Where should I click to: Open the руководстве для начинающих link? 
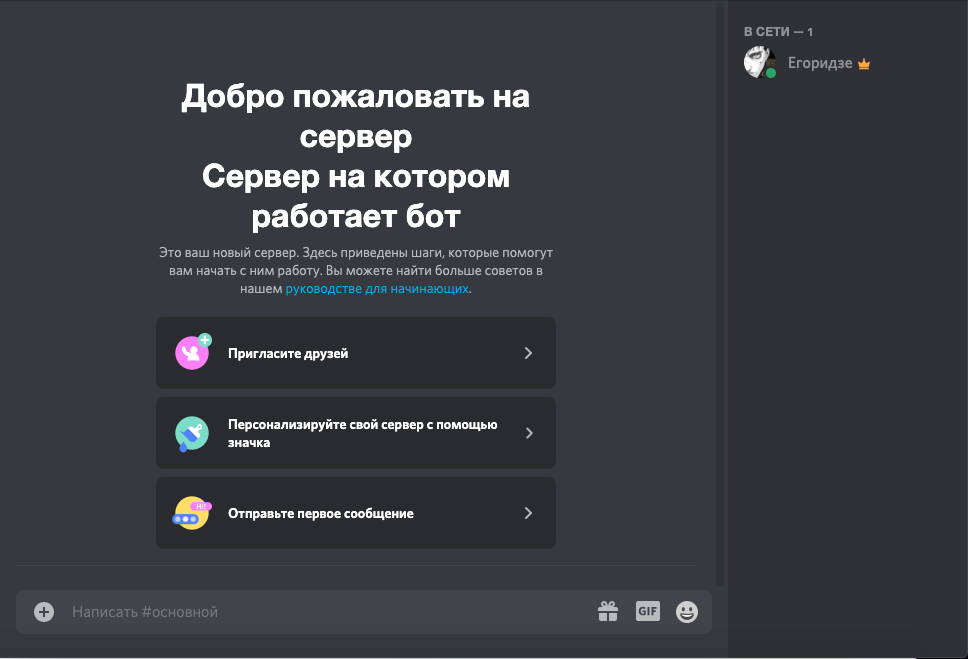pos(377,289)
